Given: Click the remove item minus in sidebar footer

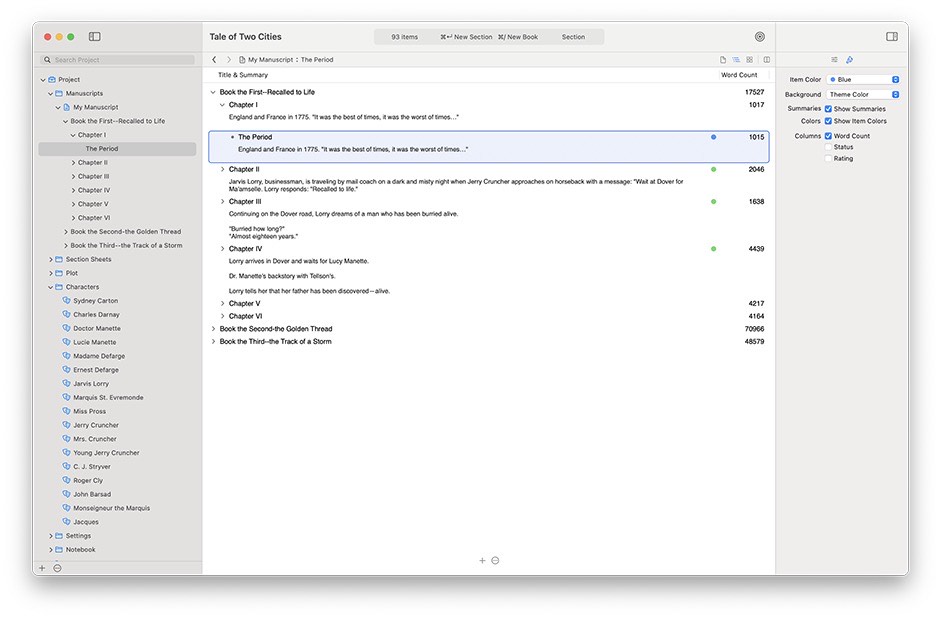Looking at the screenshot, I should pos(58,568).
